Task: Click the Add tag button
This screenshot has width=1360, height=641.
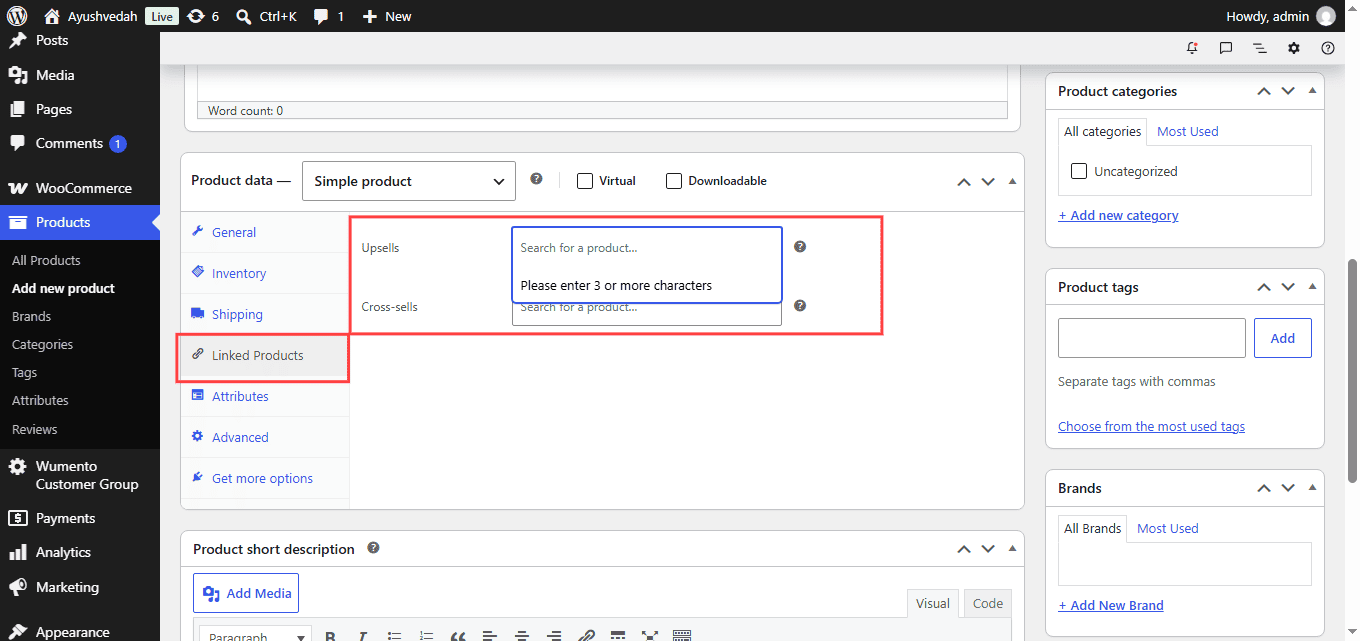Action: 1283,338
